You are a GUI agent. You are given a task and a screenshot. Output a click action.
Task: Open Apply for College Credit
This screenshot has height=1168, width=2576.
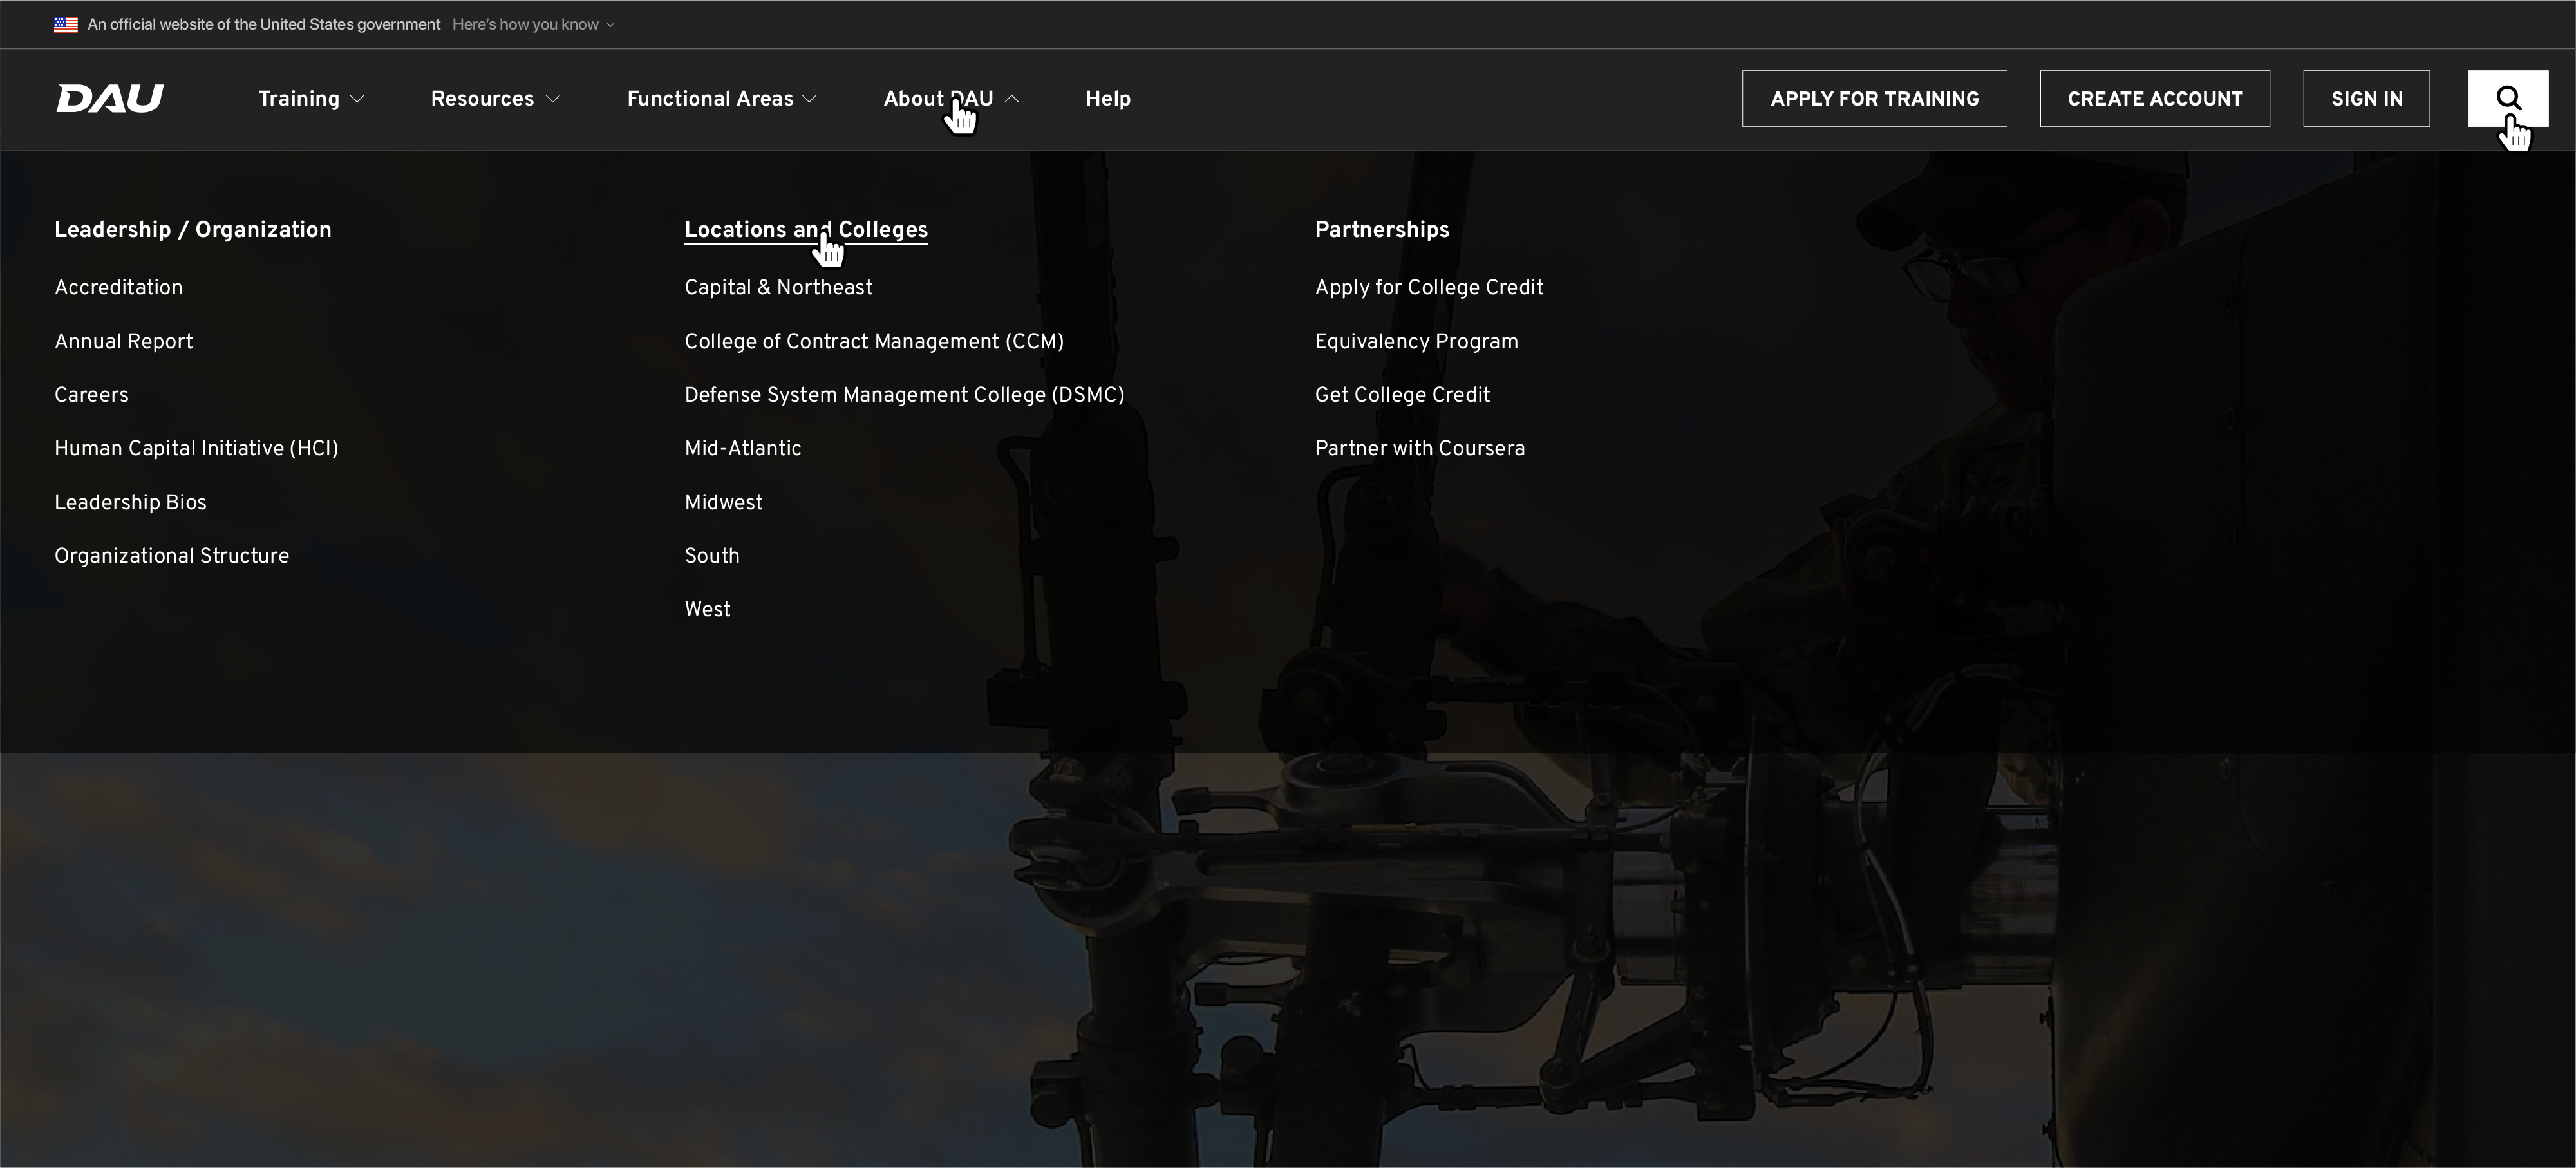pyautogui.click(x=1429, y=287)
